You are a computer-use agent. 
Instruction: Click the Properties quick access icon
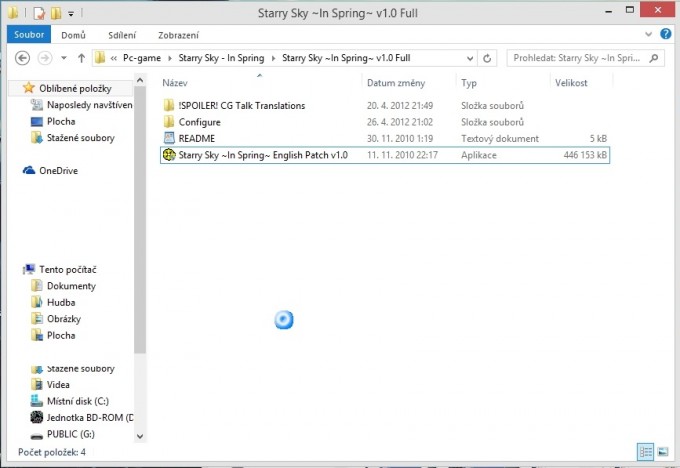click(39, 13)
